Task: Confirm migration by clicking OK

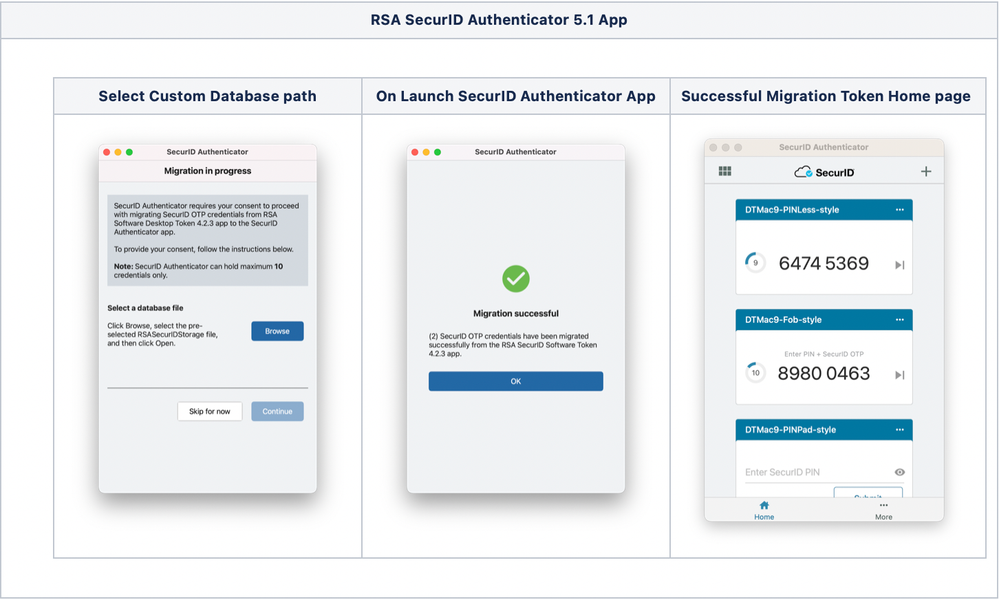Action: (x=515, y=381)
